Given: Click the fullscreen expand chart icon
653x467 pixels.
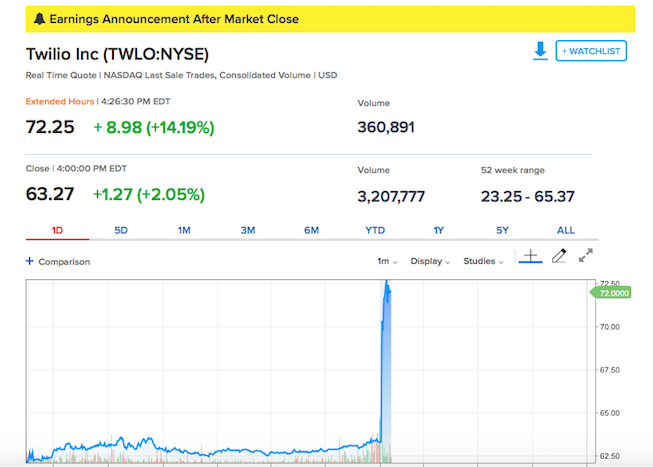Looking at the screenshot, I should tap(586, 255).
